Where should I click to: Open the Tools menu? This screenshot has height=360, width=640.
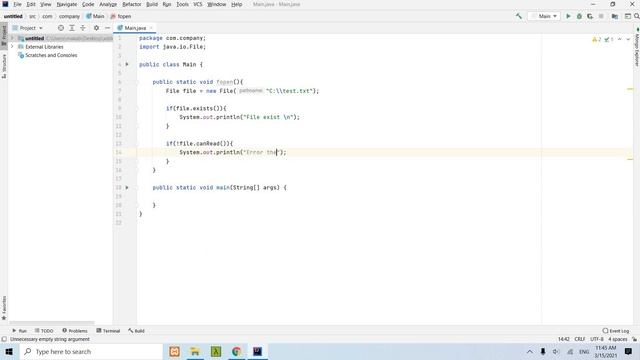(x=182, y=4)
